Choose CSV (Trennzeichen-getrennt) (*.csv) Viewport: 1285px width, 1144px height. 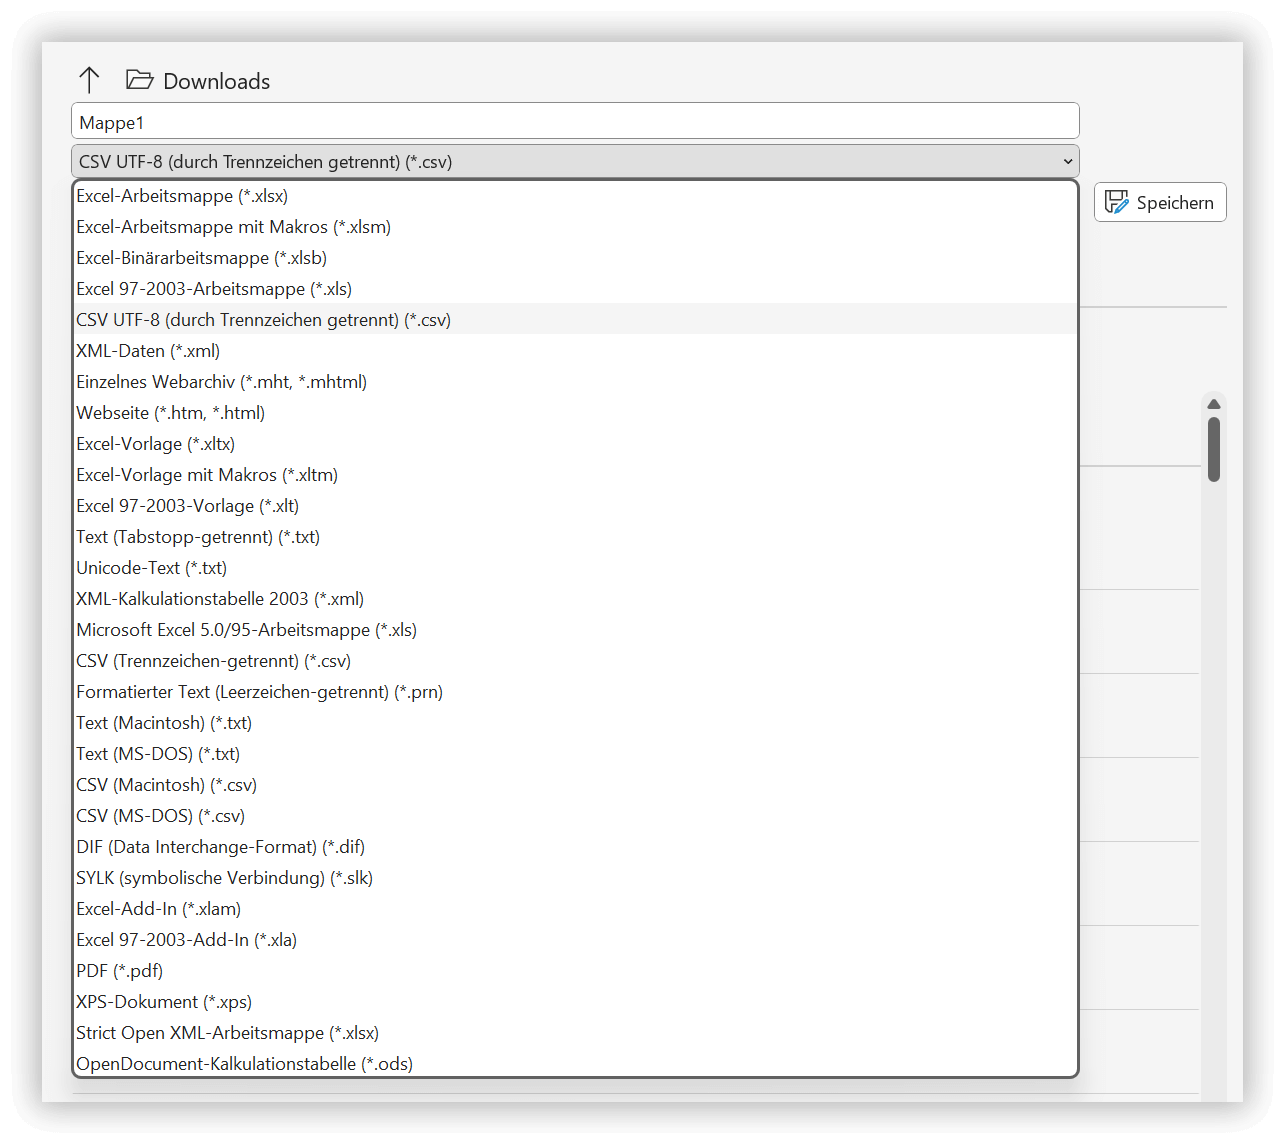575,661
